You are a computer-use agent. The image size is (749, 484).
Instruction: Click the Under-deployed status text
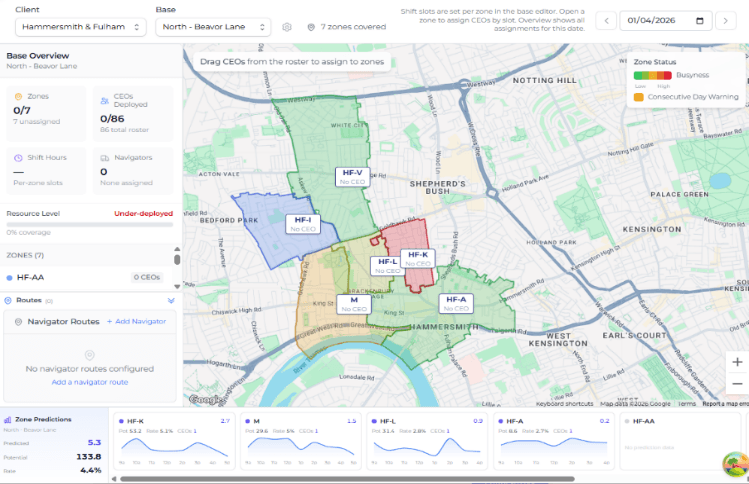tap(143, 214)
